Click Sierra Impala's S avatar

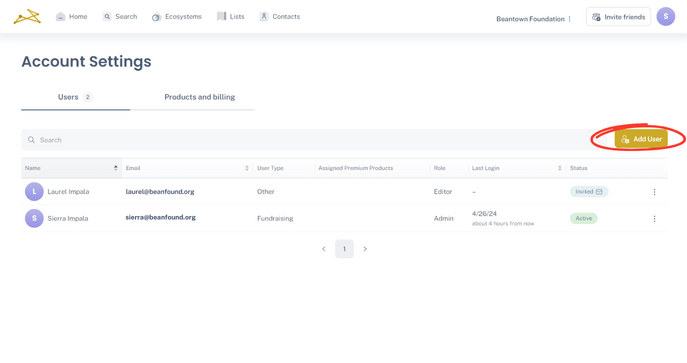34,218
